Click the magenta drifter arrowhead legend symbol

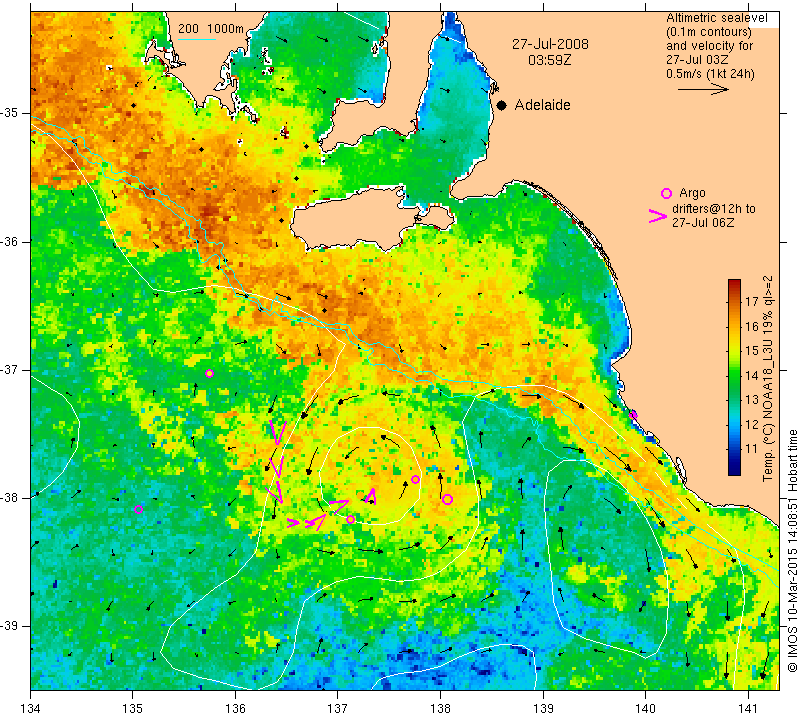(657, 216)
